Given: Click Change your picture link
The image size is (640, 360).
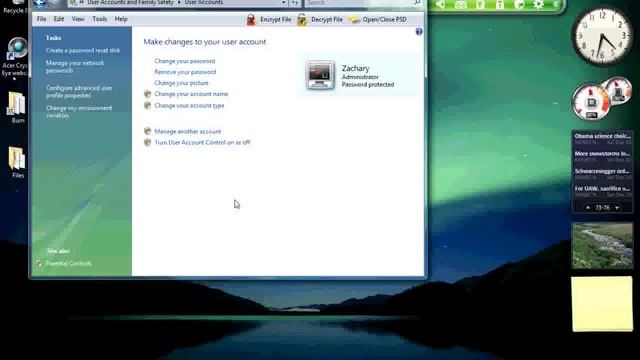Looking at the screenshot, I should click(181, 83).
